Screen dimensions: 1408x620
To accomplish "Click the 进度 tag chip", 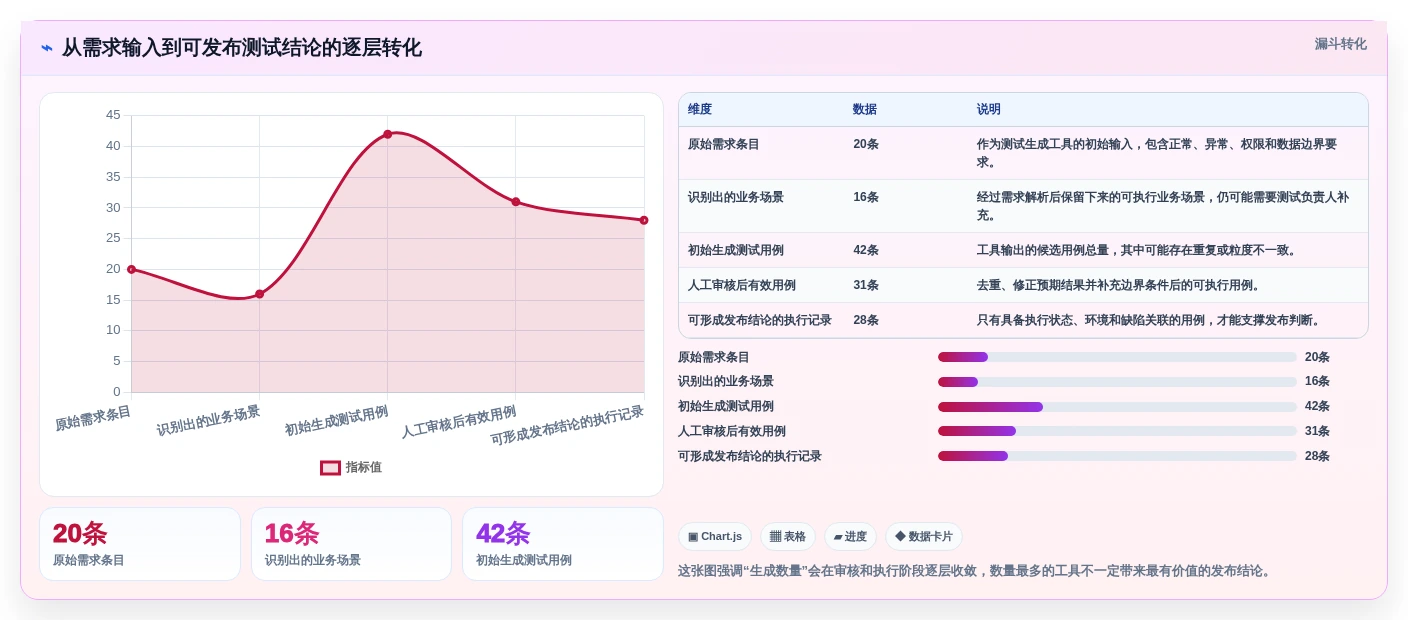I will [x=850, y=537].
